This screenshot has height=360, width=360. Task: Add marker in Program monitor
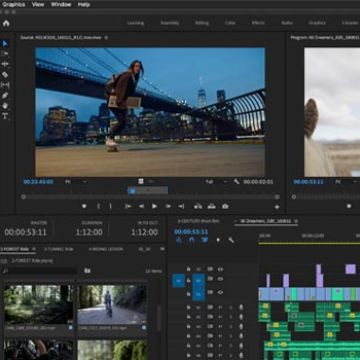coord(349,206)
